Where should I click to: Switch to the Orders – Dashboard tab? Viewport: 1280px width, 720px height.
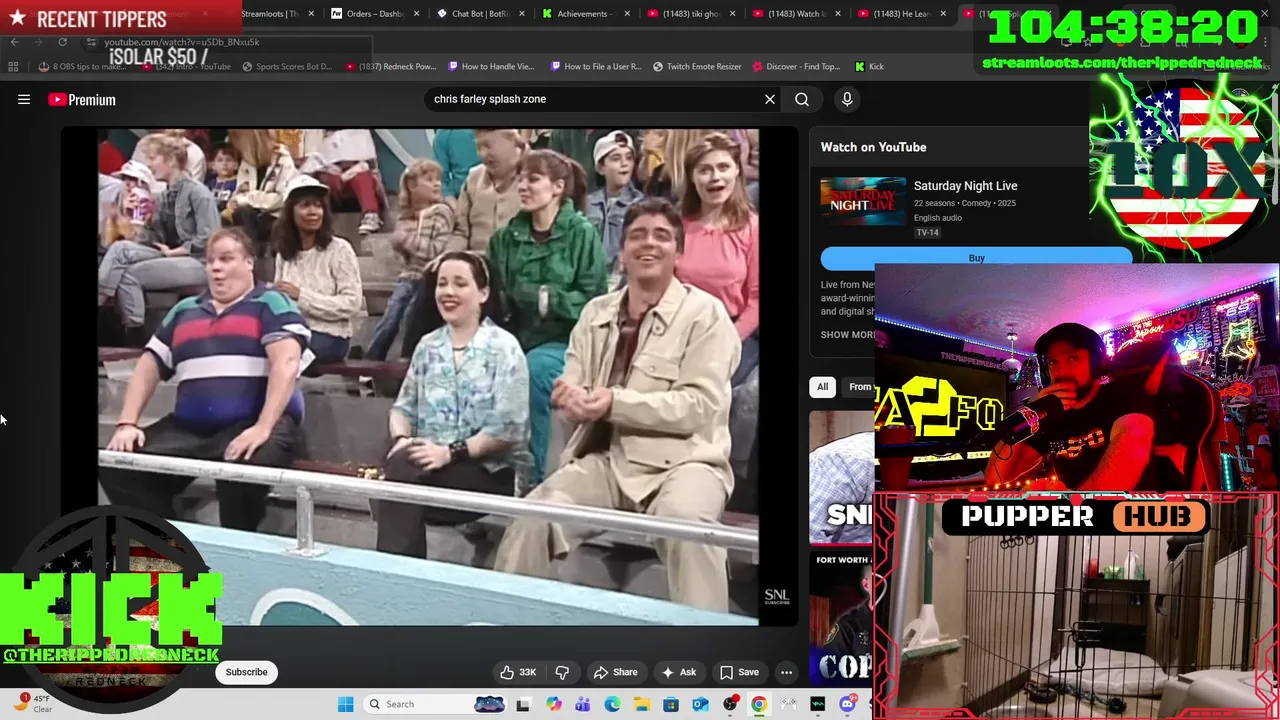tap(375, 14)
